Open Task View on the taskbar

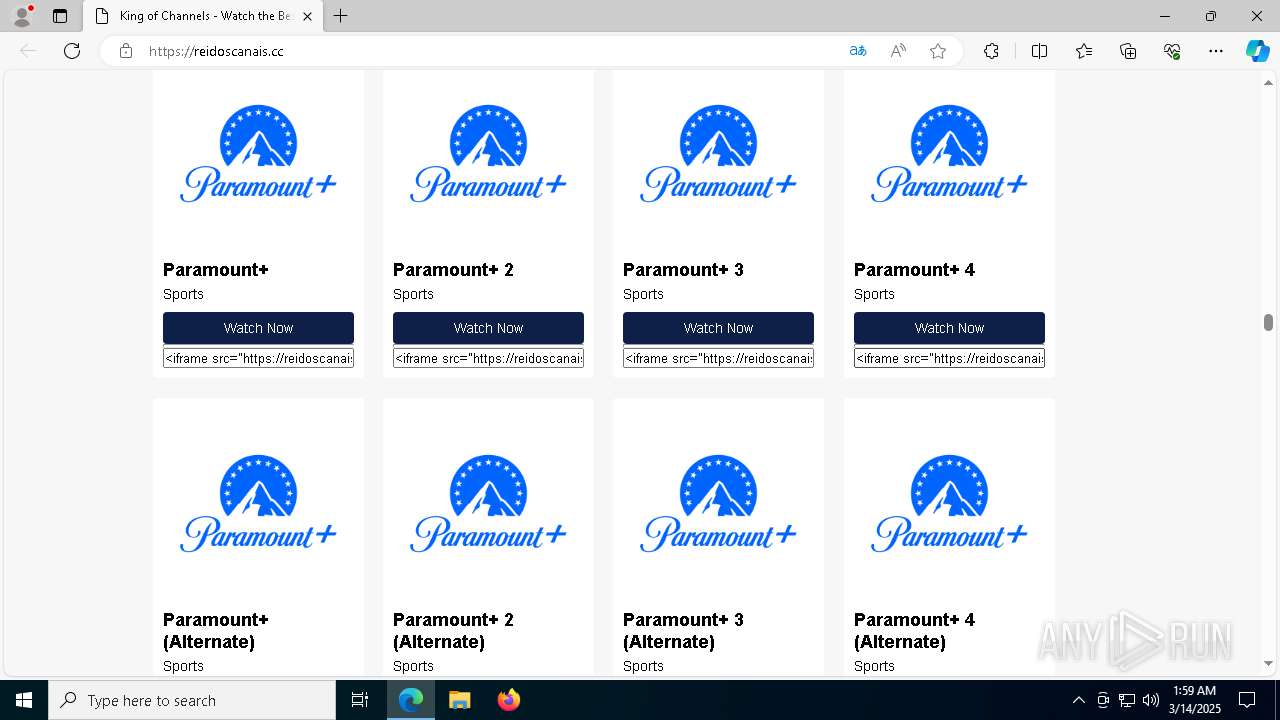point(360,700)
